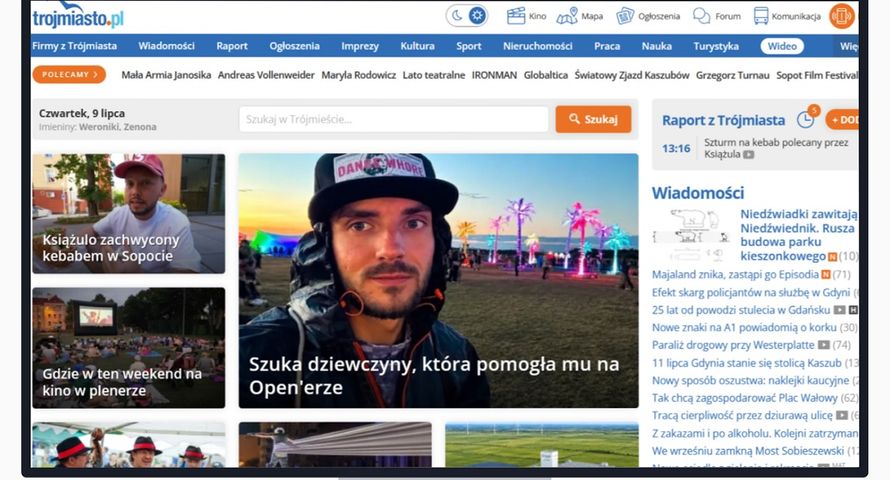Image resolution: width=890 pixels, height=480 pixels.
Task: Open the trojmiasto.pl logo homepage
Action: [x=78, y=16]
